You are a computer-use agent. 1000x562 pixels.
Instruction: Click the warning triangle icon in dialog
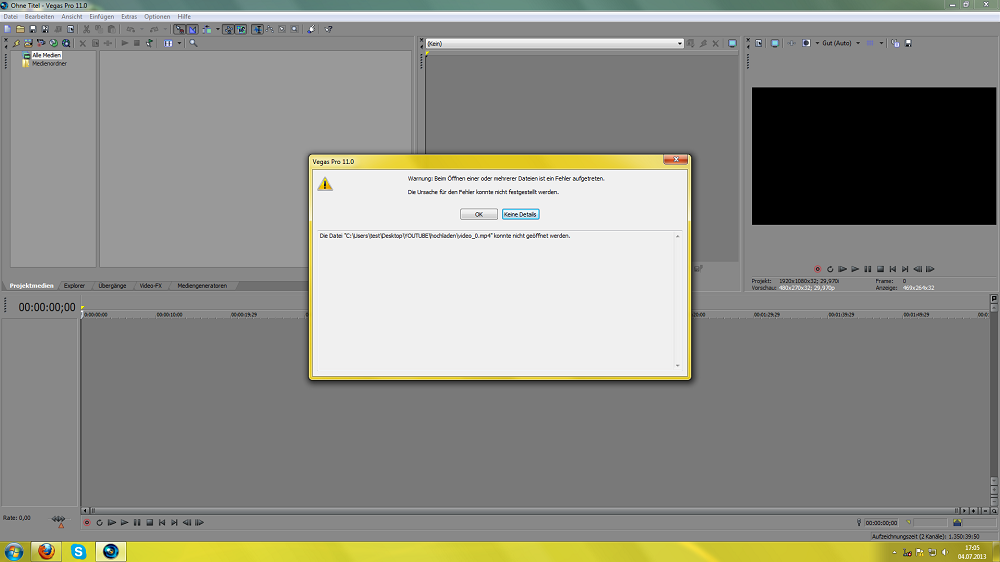pos(325,184)
